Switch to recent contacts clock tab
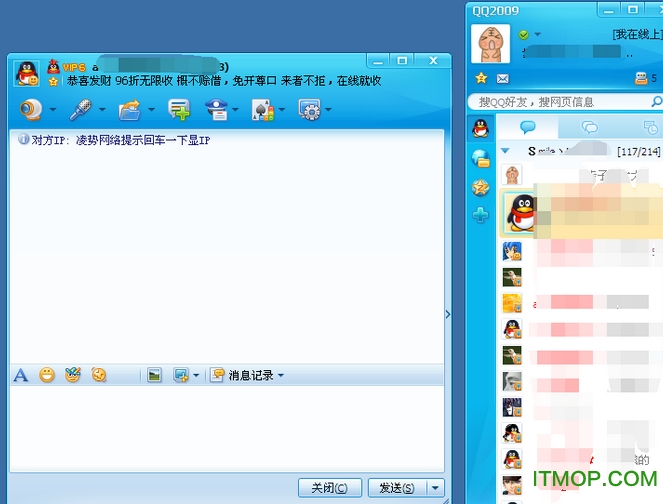This screenshot has height=504, width=663. point(649,127)
